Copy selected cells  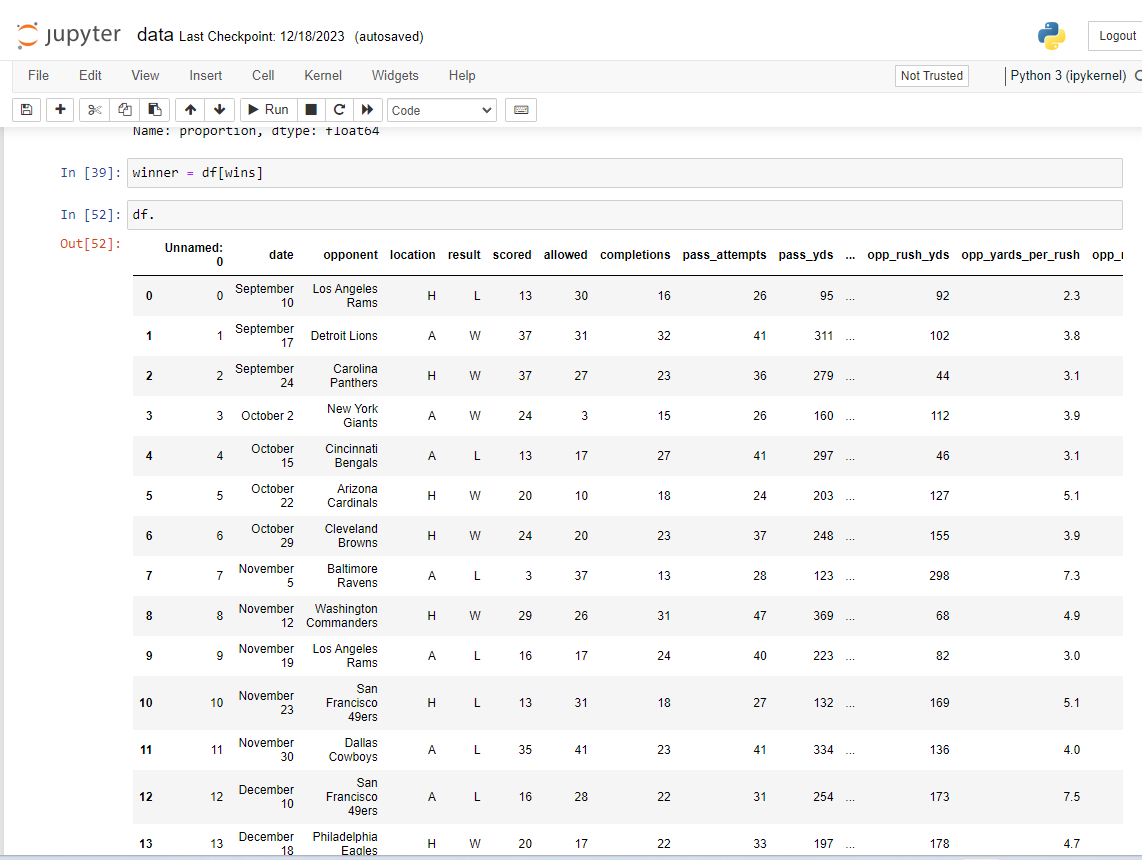click(125, 110)
